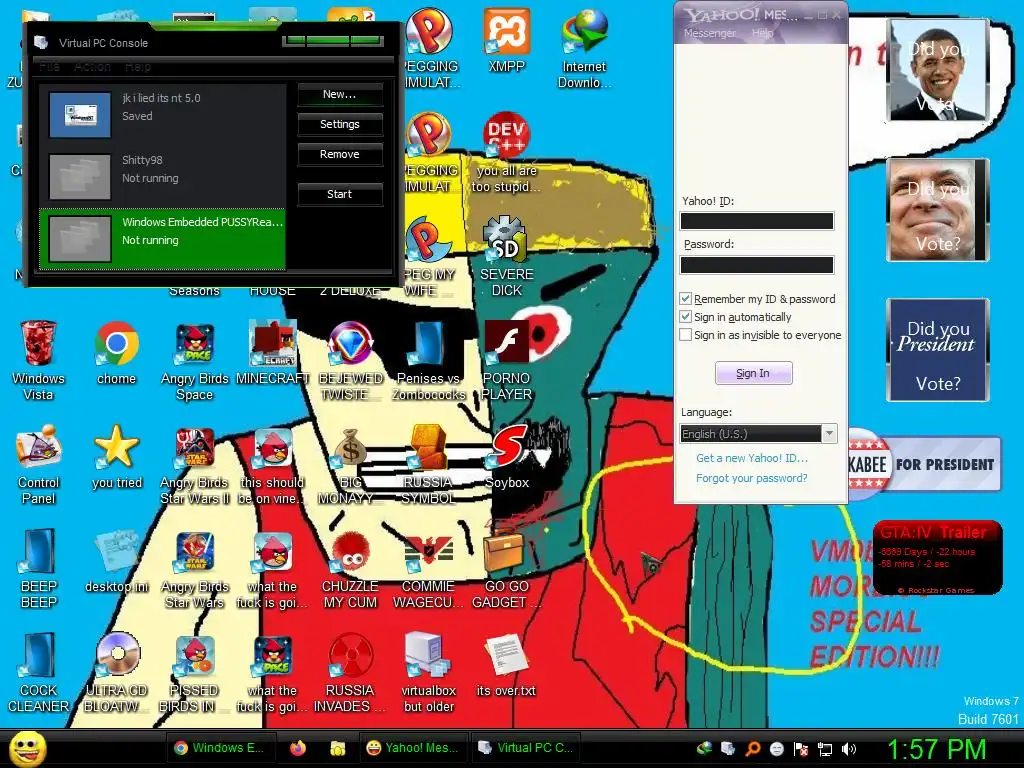Select the 'jk i lied its nt 5.0' virtual machine
The image size is (1024, 768).
pyautogui.click(x=162, y=114)
